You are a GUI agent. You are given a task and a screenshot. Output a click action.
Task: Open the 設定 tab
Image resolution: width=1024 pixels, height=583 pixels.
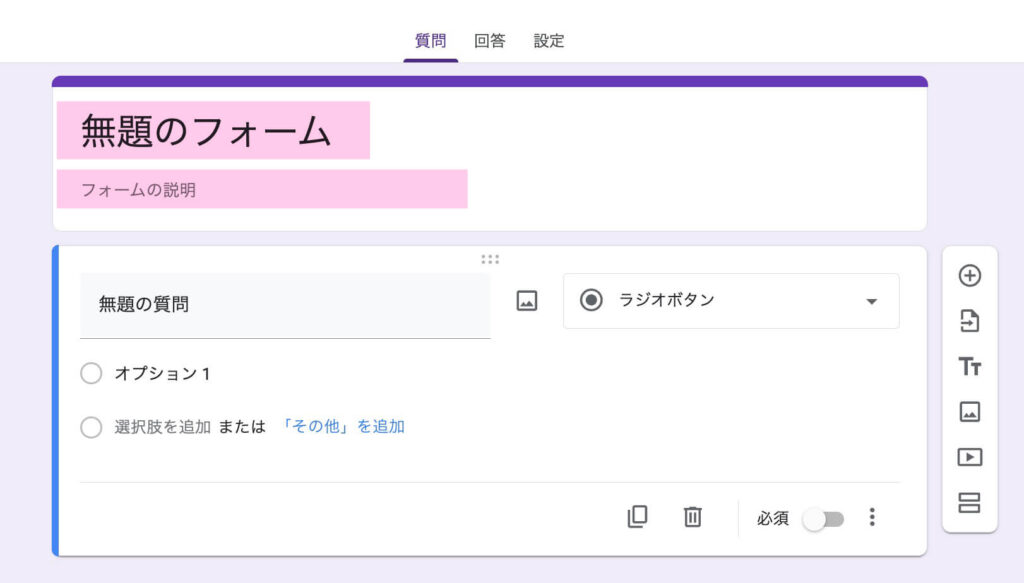(x=548, y=41)
